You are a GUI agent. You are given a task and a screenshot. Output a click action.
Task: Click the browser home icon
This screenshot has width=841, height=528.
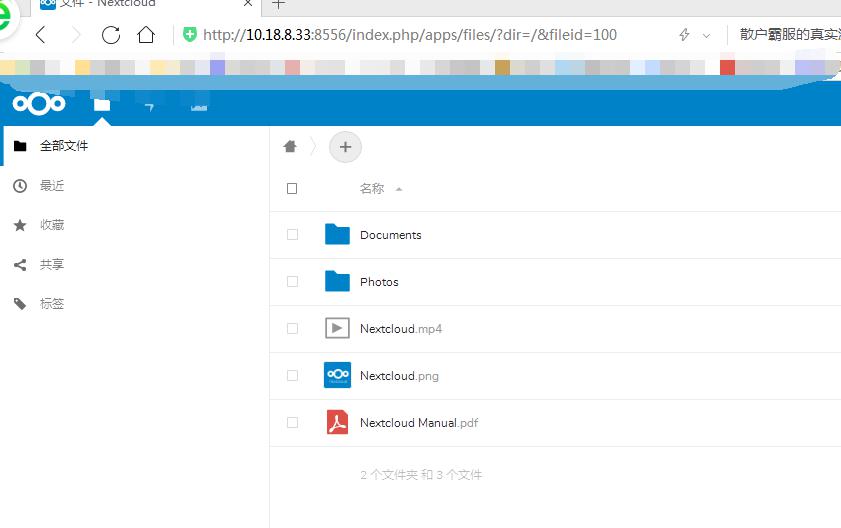(x=146, y=35)
